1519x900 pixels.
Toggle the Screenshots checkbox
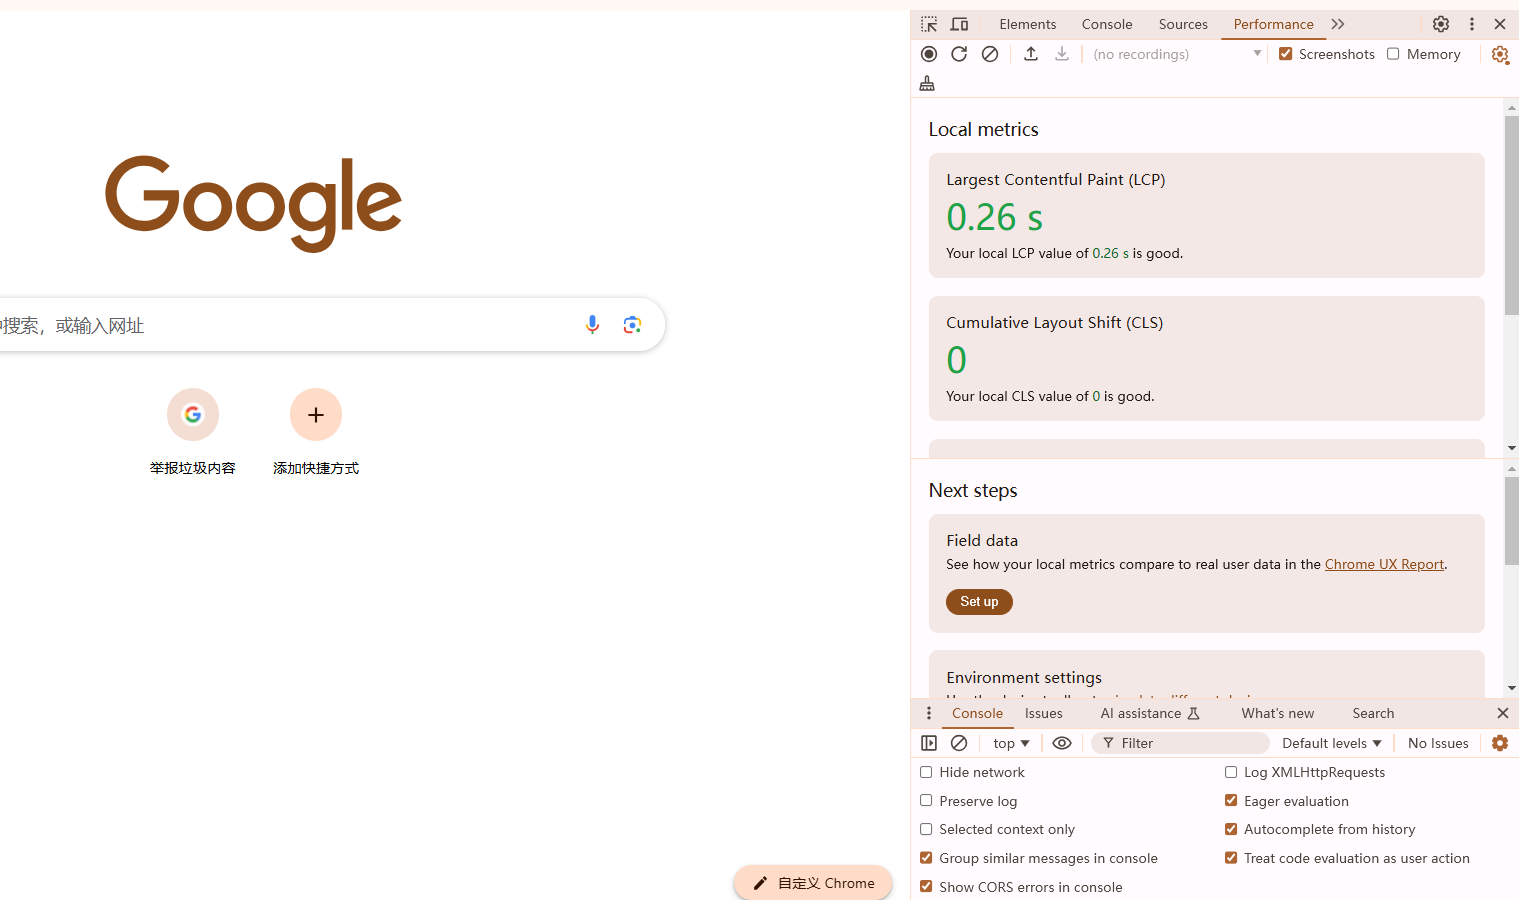pyautogui.click(x=1286, y=54)
